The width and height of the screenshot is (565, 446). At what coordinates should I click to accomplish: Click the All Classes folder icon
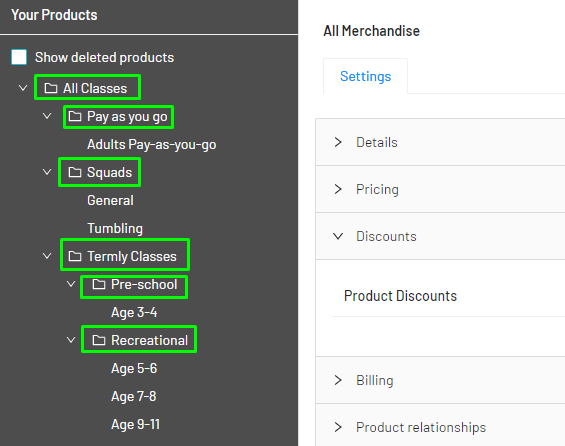click(x=51, y=88)
